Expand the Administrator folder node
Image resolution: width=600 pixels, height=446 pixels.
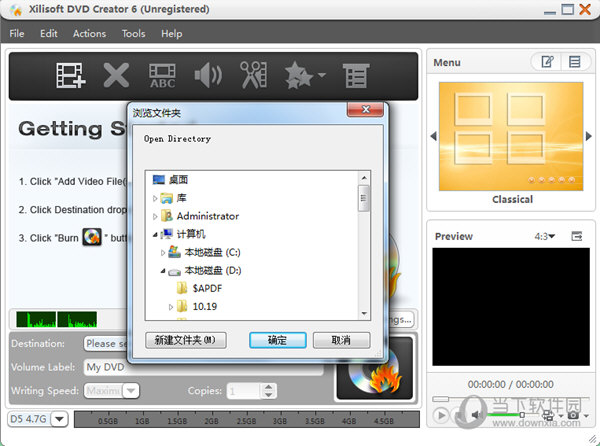(155, 216)
